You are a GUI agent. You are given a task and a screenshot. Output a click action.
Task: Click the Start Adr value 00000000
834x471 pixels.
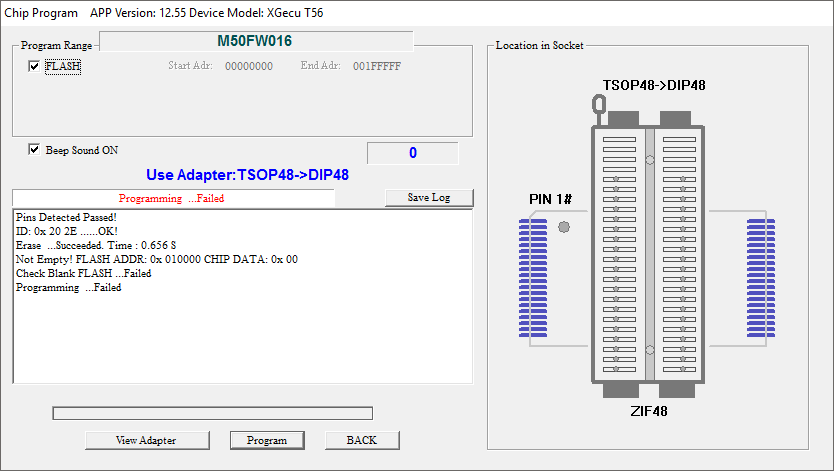(248, 66)
